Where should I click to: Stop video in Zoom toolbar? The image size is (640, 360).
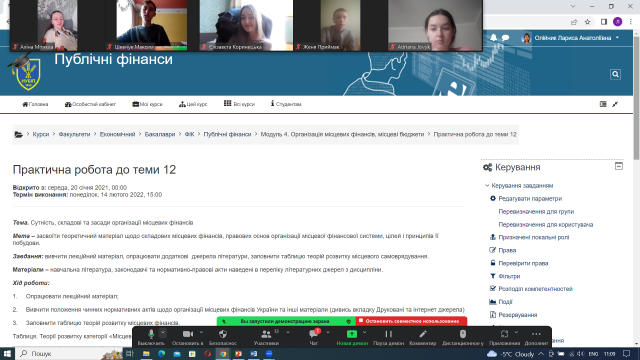(x=188, y=337)
